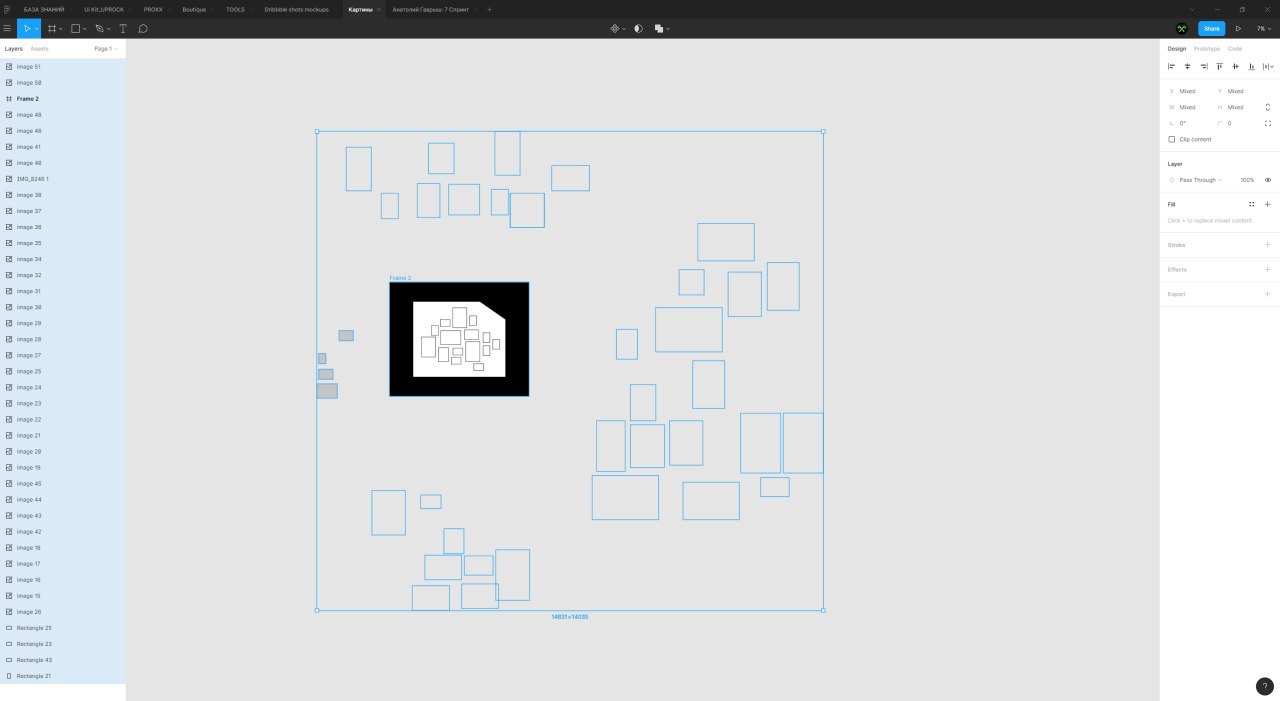Enable the Clip content checkbox
Image resolution: width=1280 pixels, height=701 pixels.
[1172, 139]
